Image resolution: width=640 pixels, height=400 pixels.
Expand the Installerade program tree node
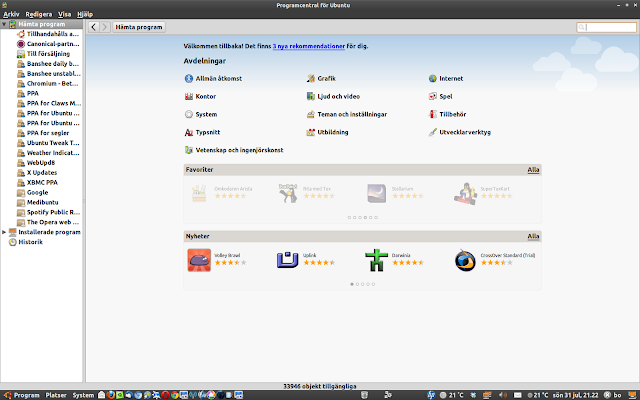coord(4,232)
